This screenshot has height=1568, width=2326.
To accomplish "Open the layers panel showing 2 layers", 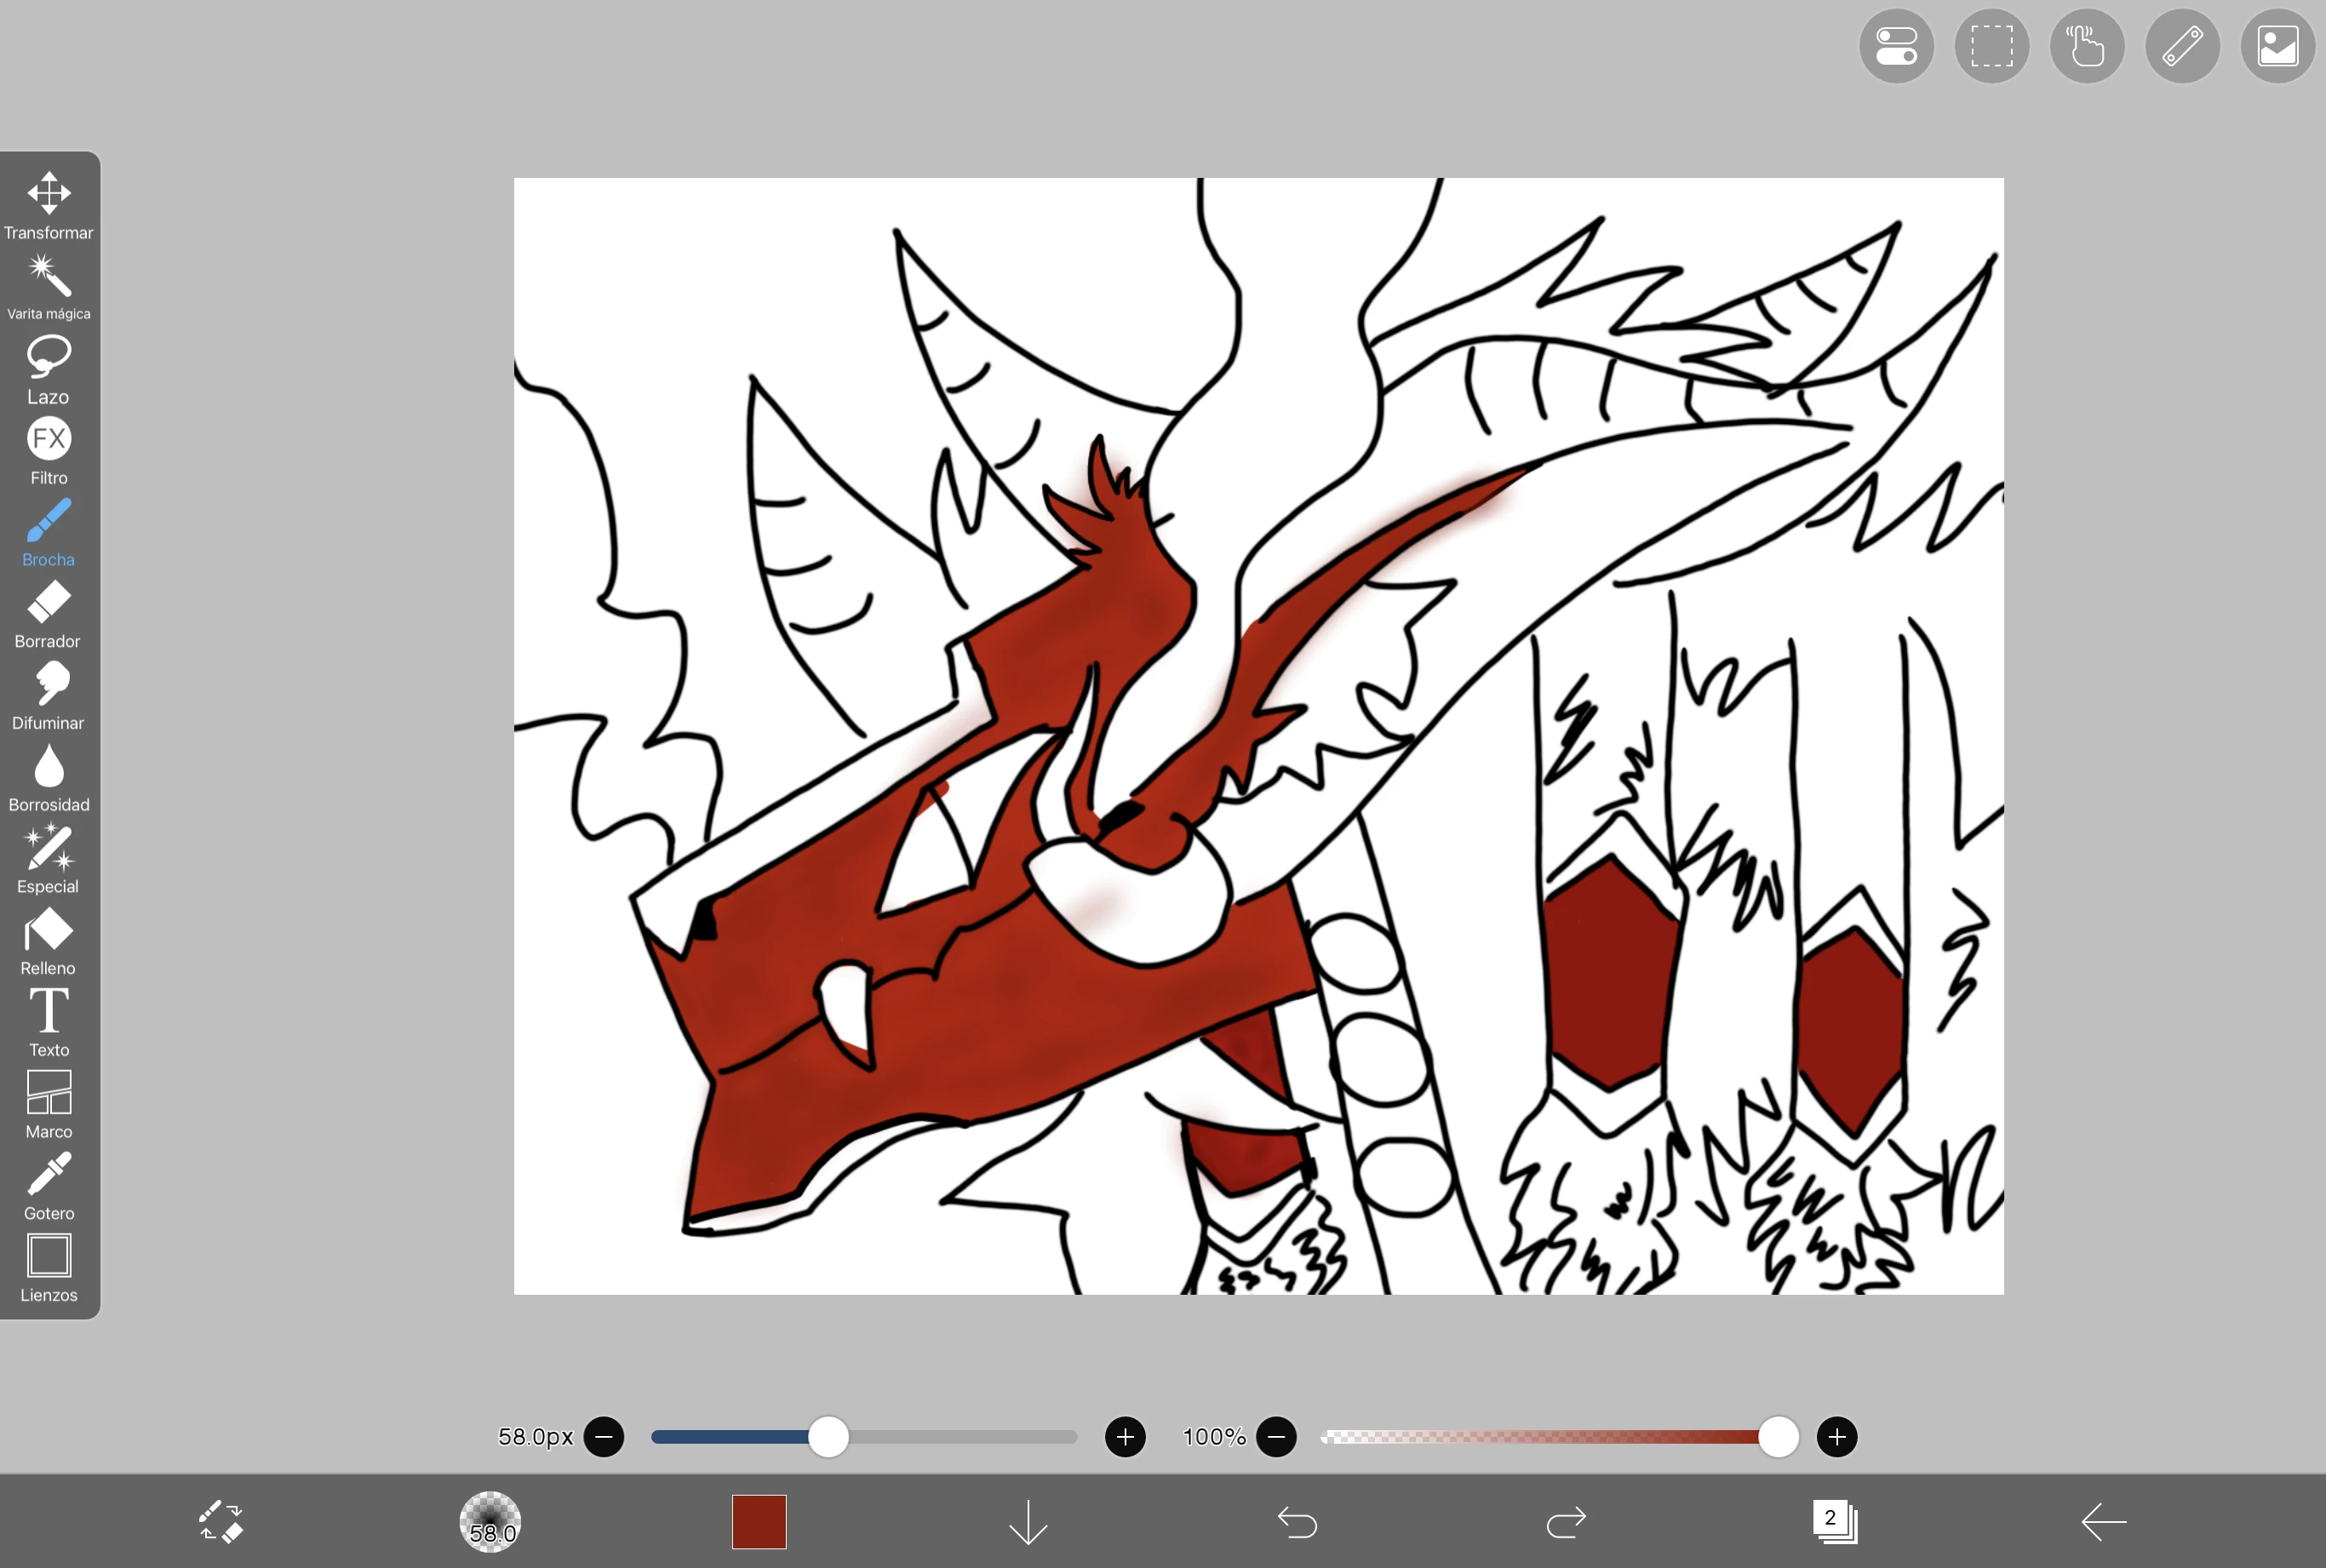I will [1833, 1521].
